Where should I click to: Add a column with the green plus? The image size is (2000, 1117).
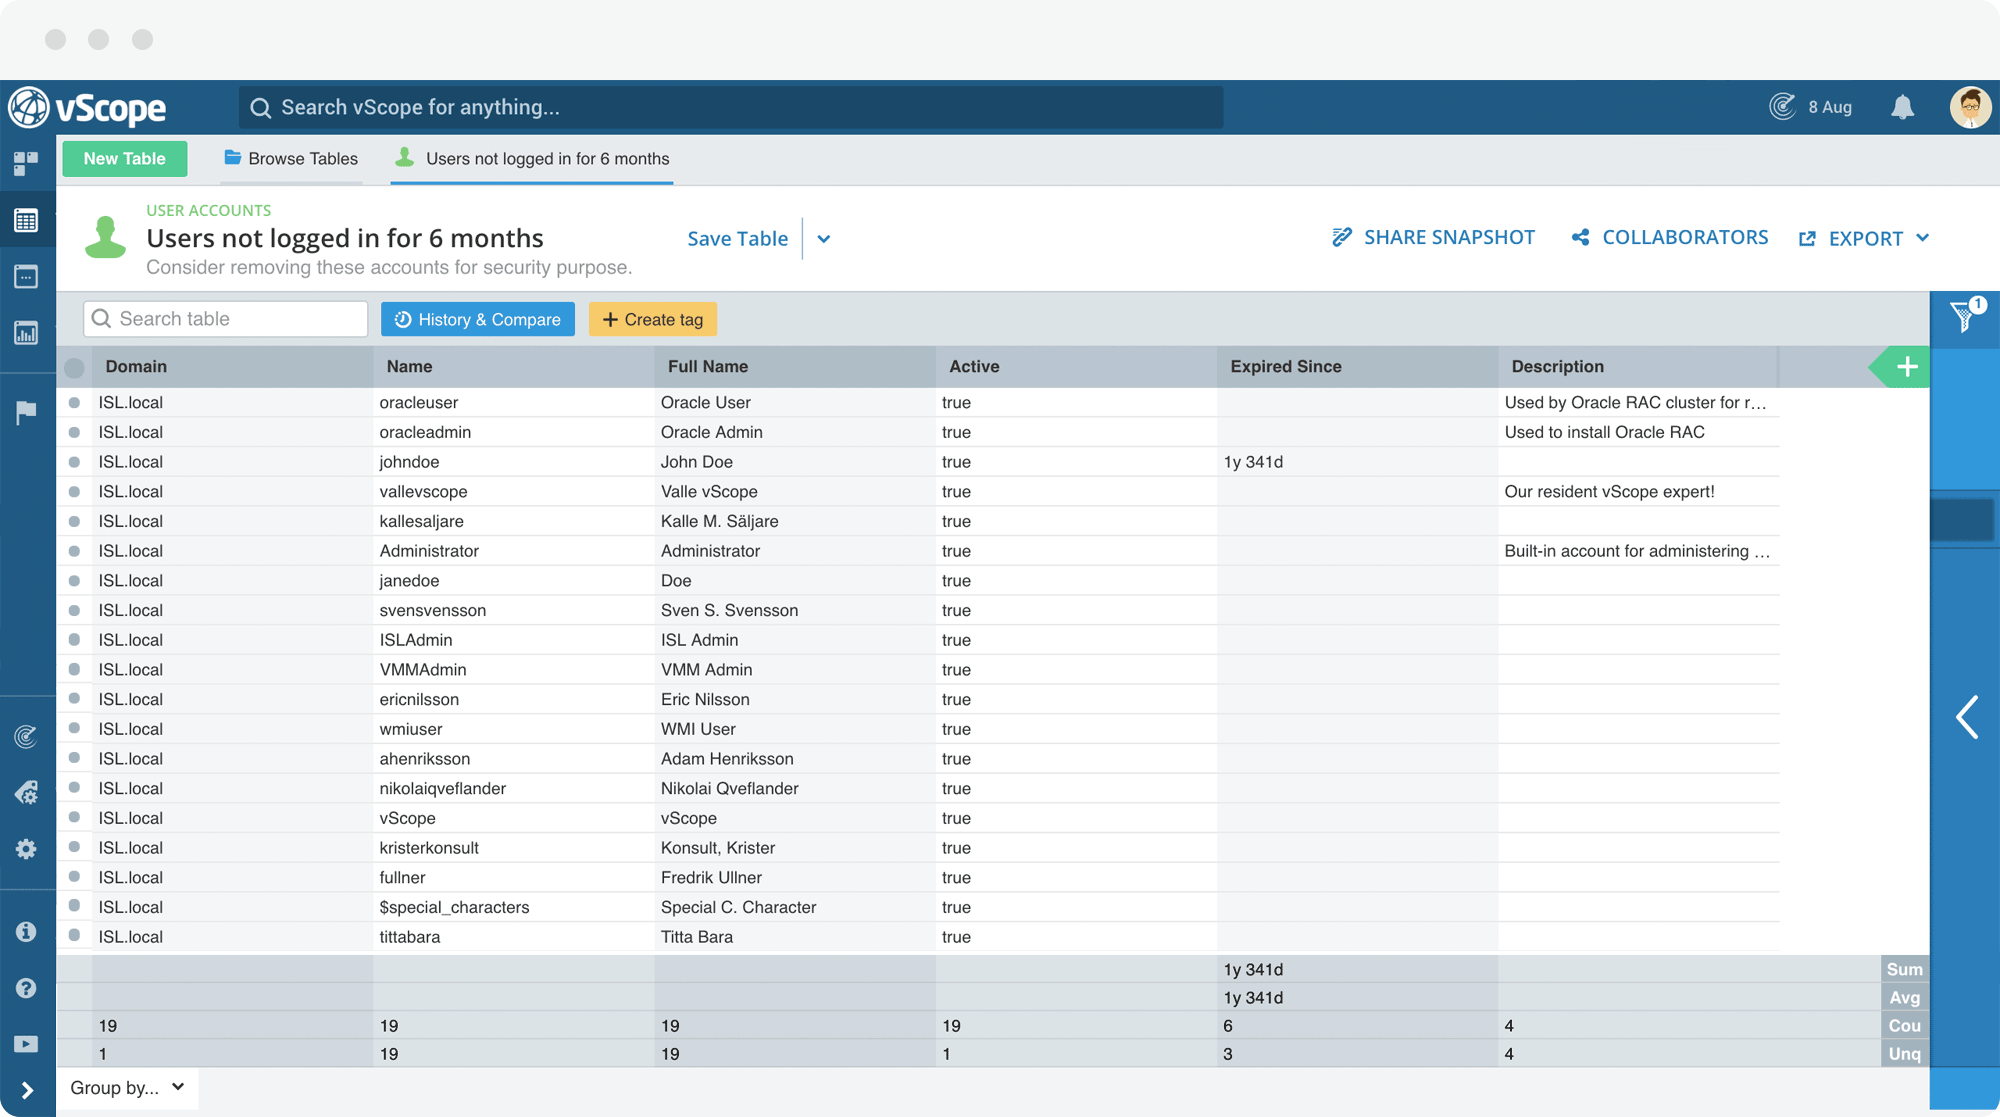click(x=1907, y=367)
